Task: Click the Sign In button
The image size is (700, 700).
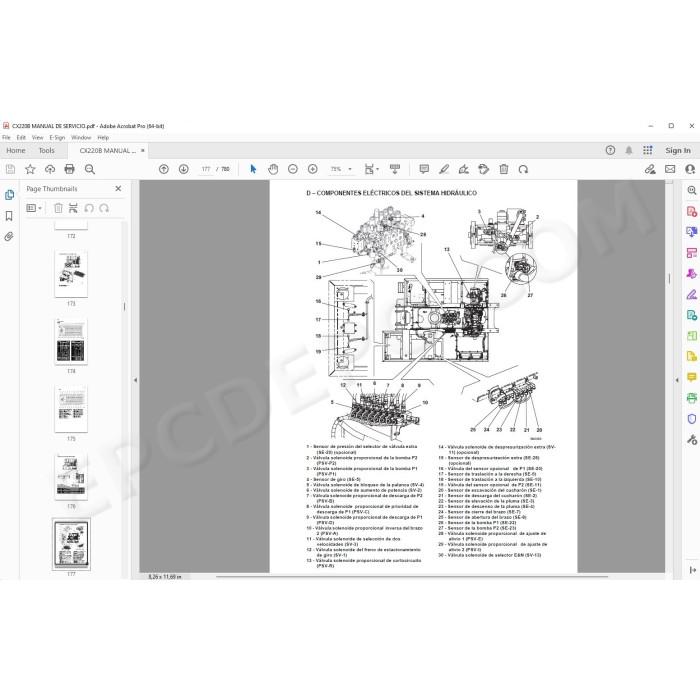Action: coord(678,150)
